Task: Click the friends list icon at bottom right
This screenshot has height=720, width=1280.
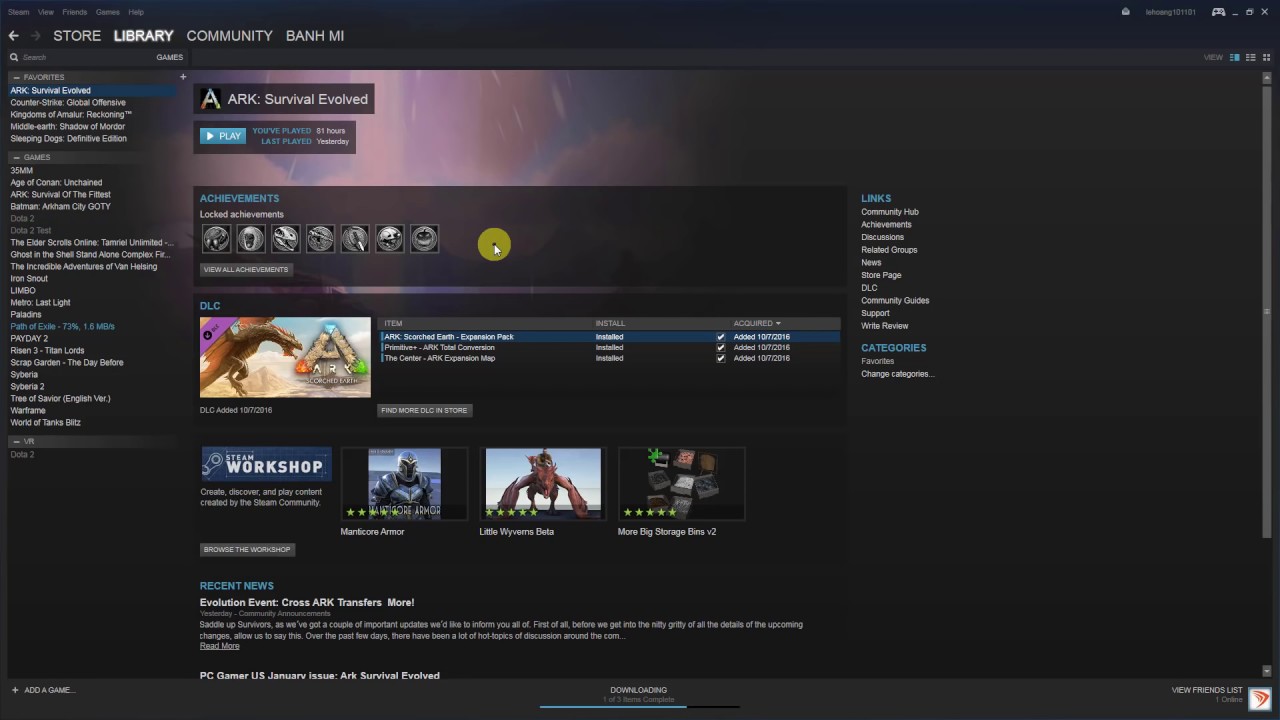Action: click(x=1260, y=699)
